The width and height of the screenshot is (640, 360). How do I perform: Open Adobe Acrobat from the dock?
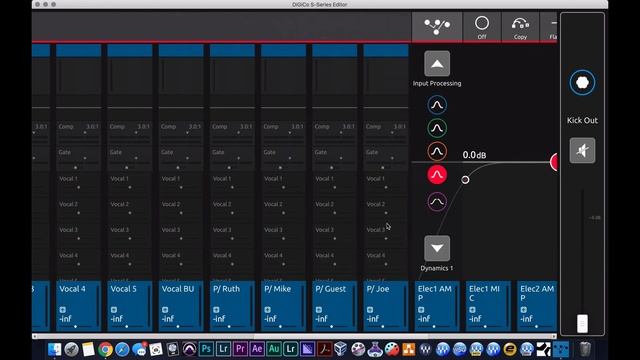[325, 349]
